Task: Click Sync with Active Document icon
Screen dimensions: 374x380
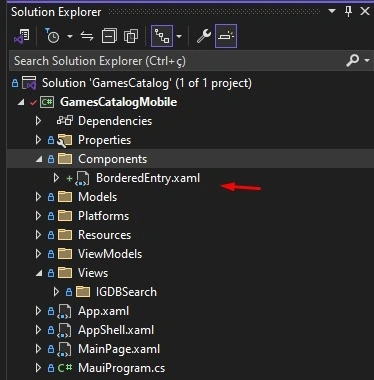Action: click(87, 36)
